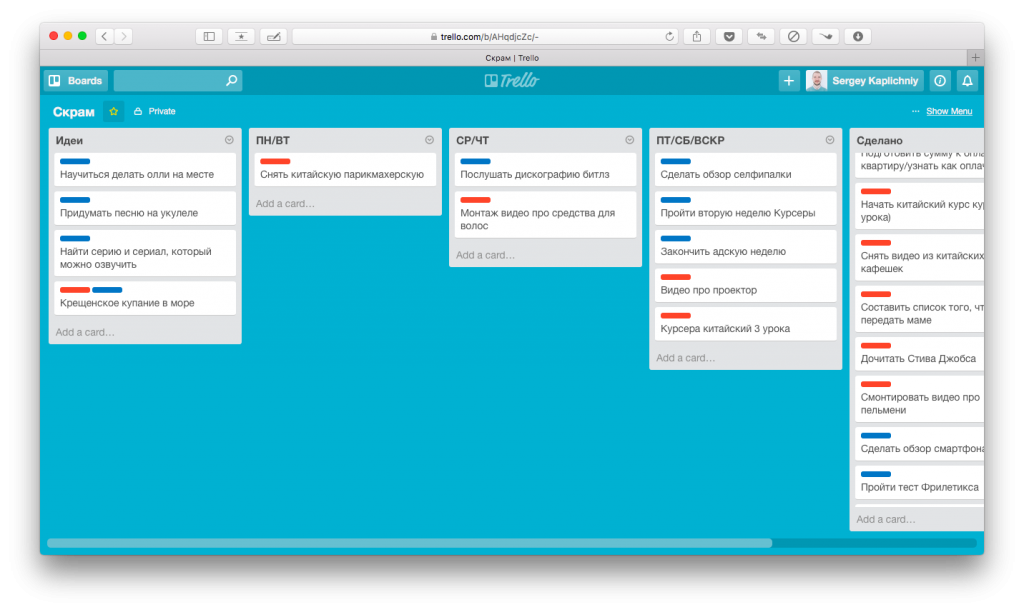Open the СР/ЧТ list menu chevron
This screenshot has height=612, width=1024.
tap(629, 140)
